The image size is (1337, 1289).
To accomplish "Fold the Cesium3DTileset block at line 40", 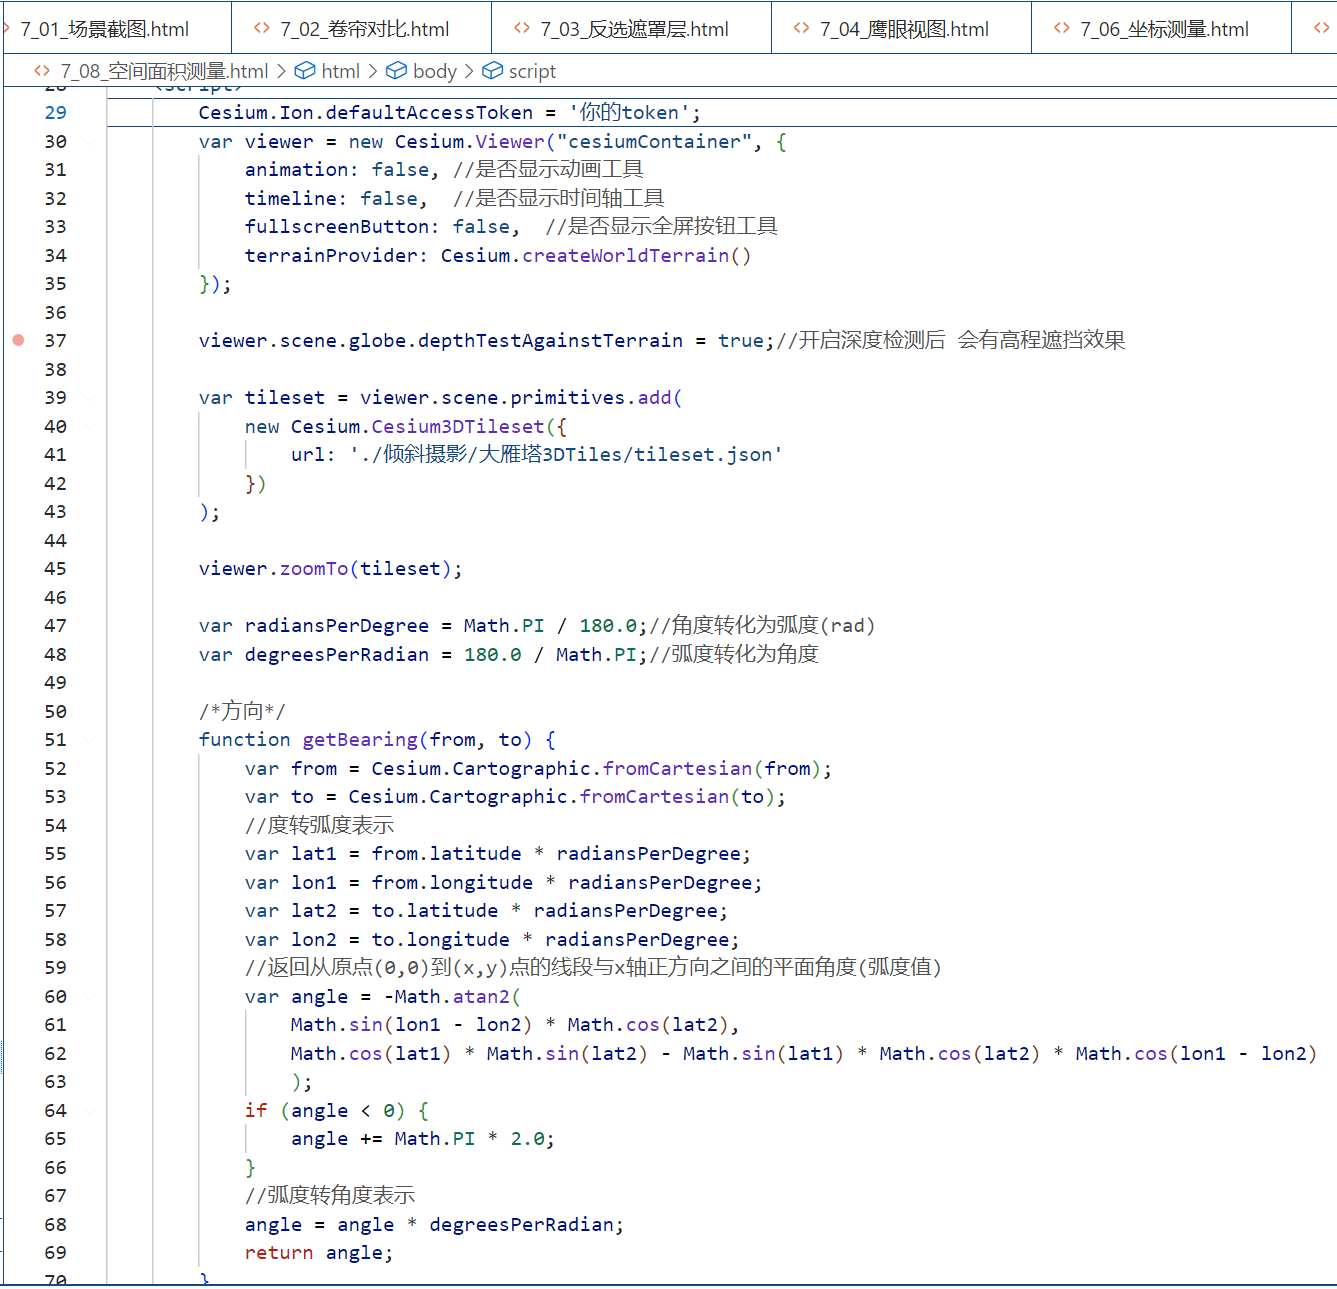I will point(90,426).
